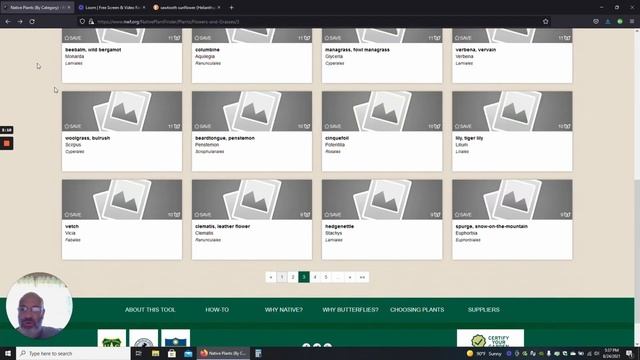Open the Why Native? footer link

(x=284, y=310)
